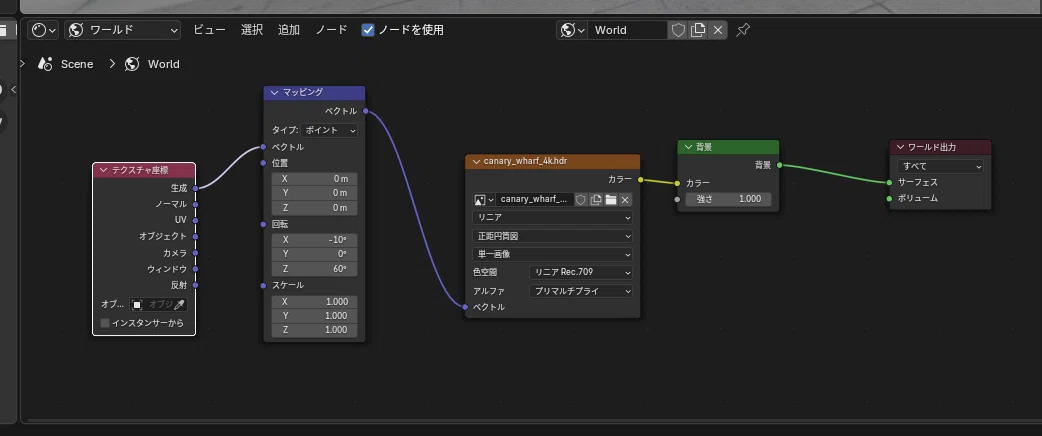Open the ワールド shader type dropdown
Image resolution: width=1042 pixels, height=436 pixels.
click(123, 30)
